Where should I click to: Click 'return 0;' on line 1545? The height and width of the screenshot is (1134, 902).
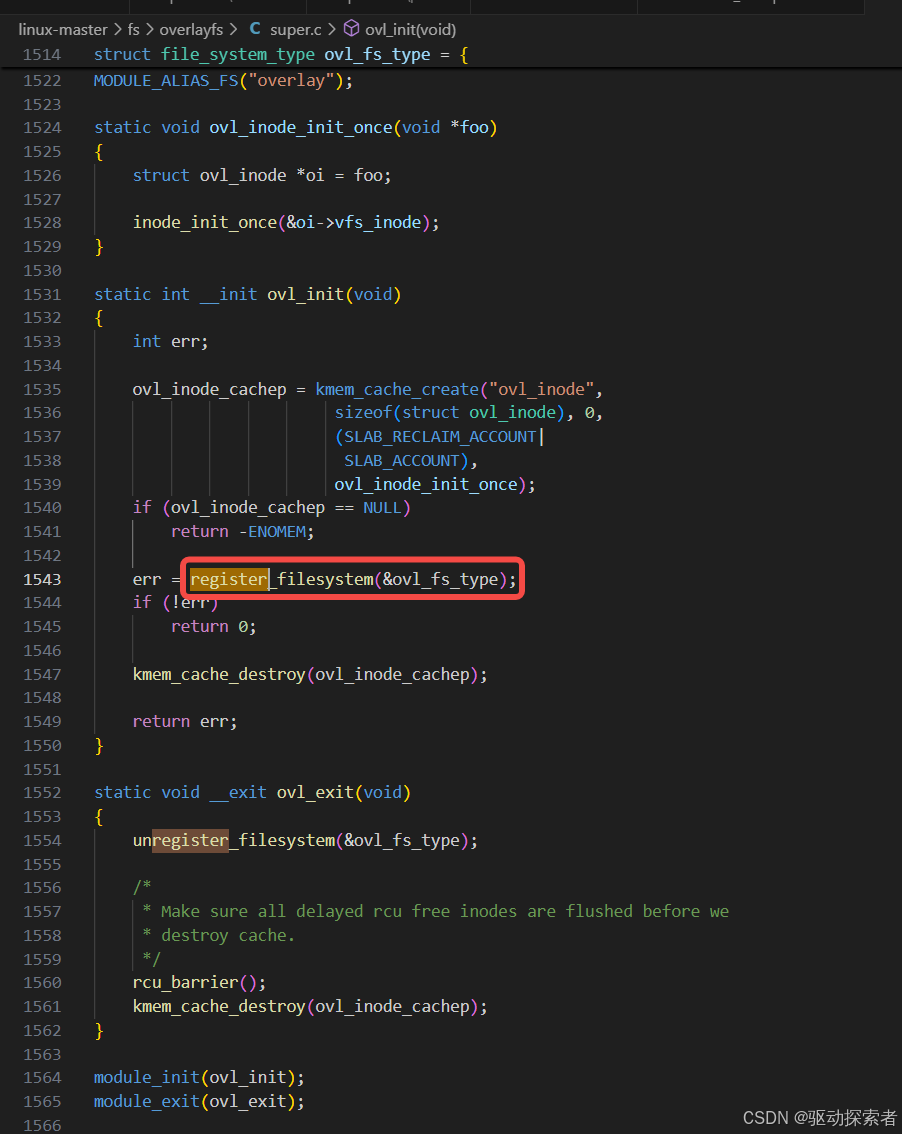pyautogui.click(x=213, y=626)
